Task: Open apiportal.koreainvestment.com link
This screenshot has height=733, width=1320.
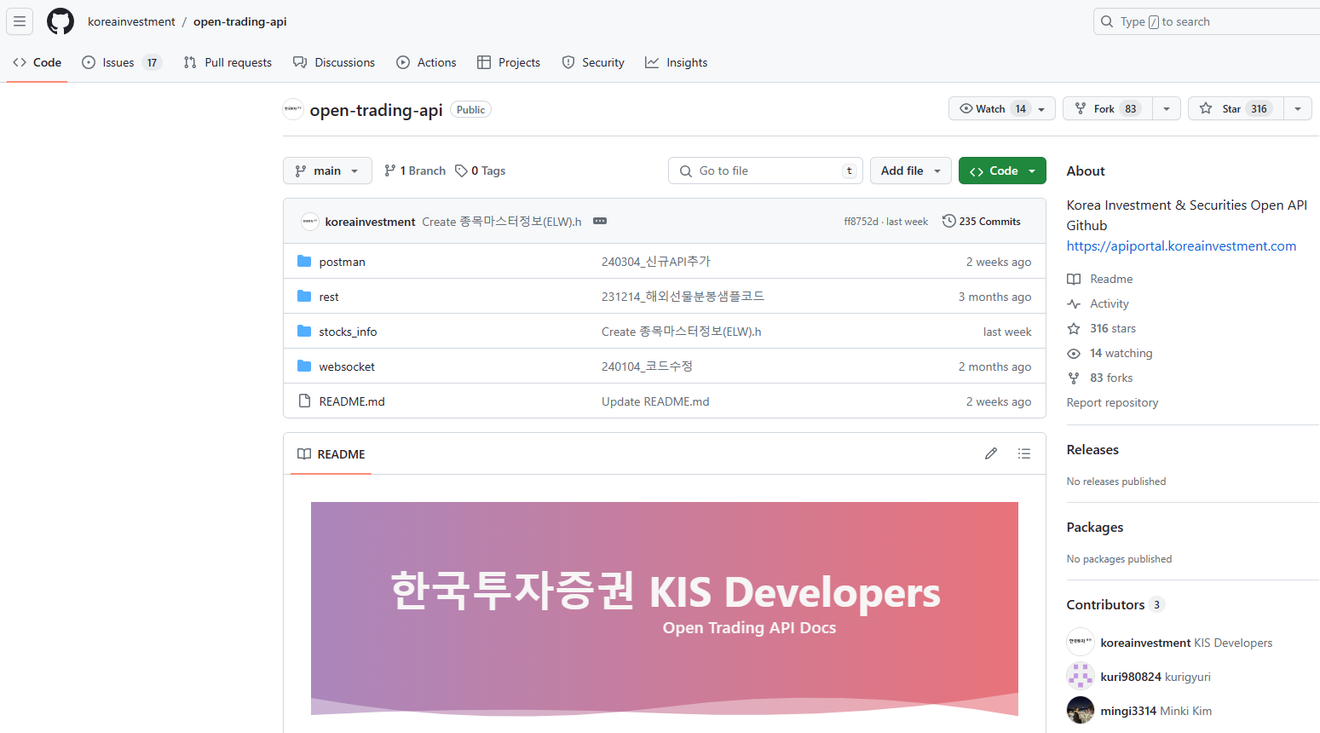Action: (x=1181, y=246)
